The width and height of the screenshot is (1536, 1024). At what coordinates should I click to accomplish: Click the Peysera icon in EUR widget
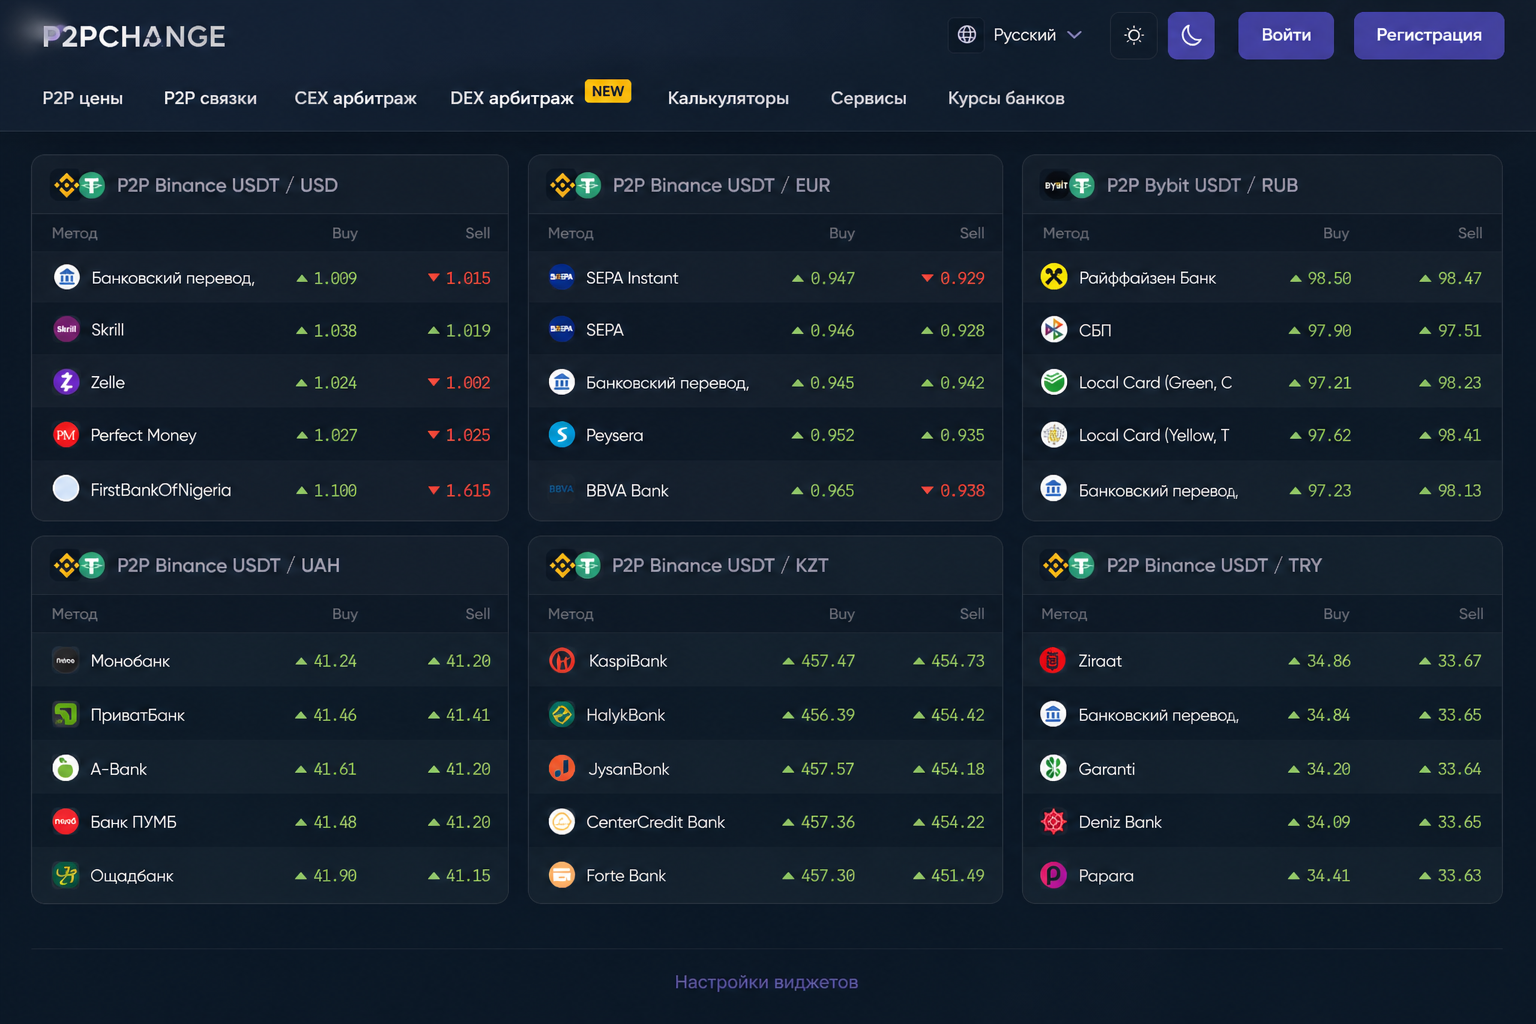click(562, 435)
